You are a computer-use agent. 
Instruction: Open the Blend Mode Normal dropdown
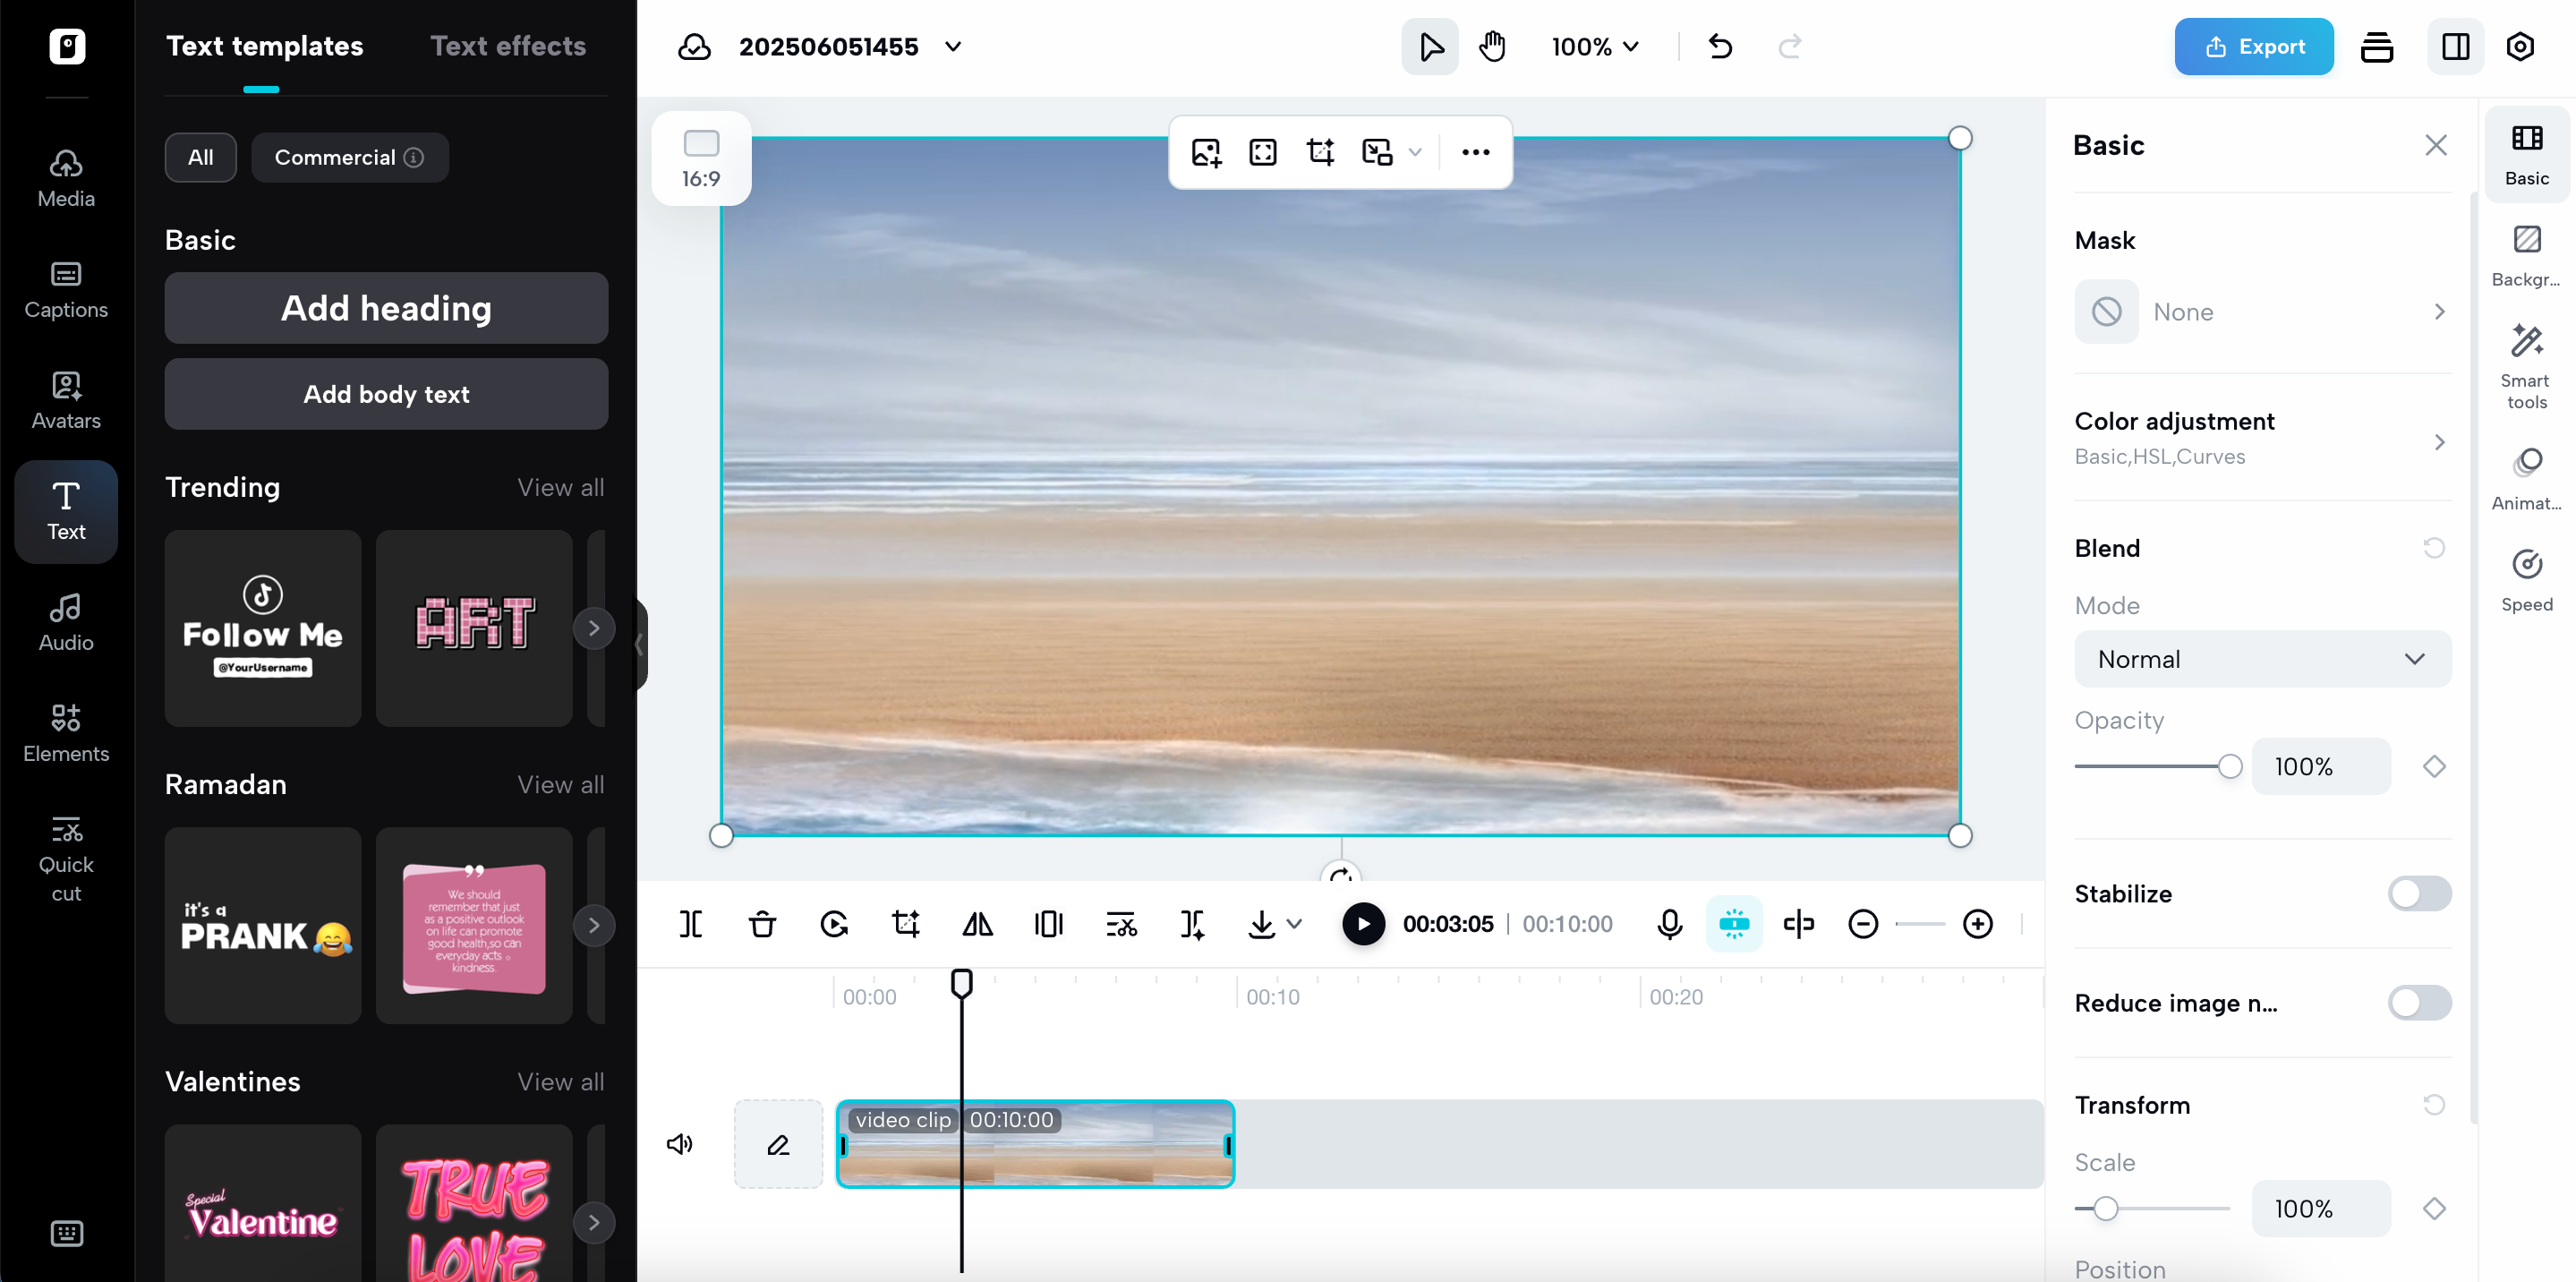click(x=2262, y=659)
